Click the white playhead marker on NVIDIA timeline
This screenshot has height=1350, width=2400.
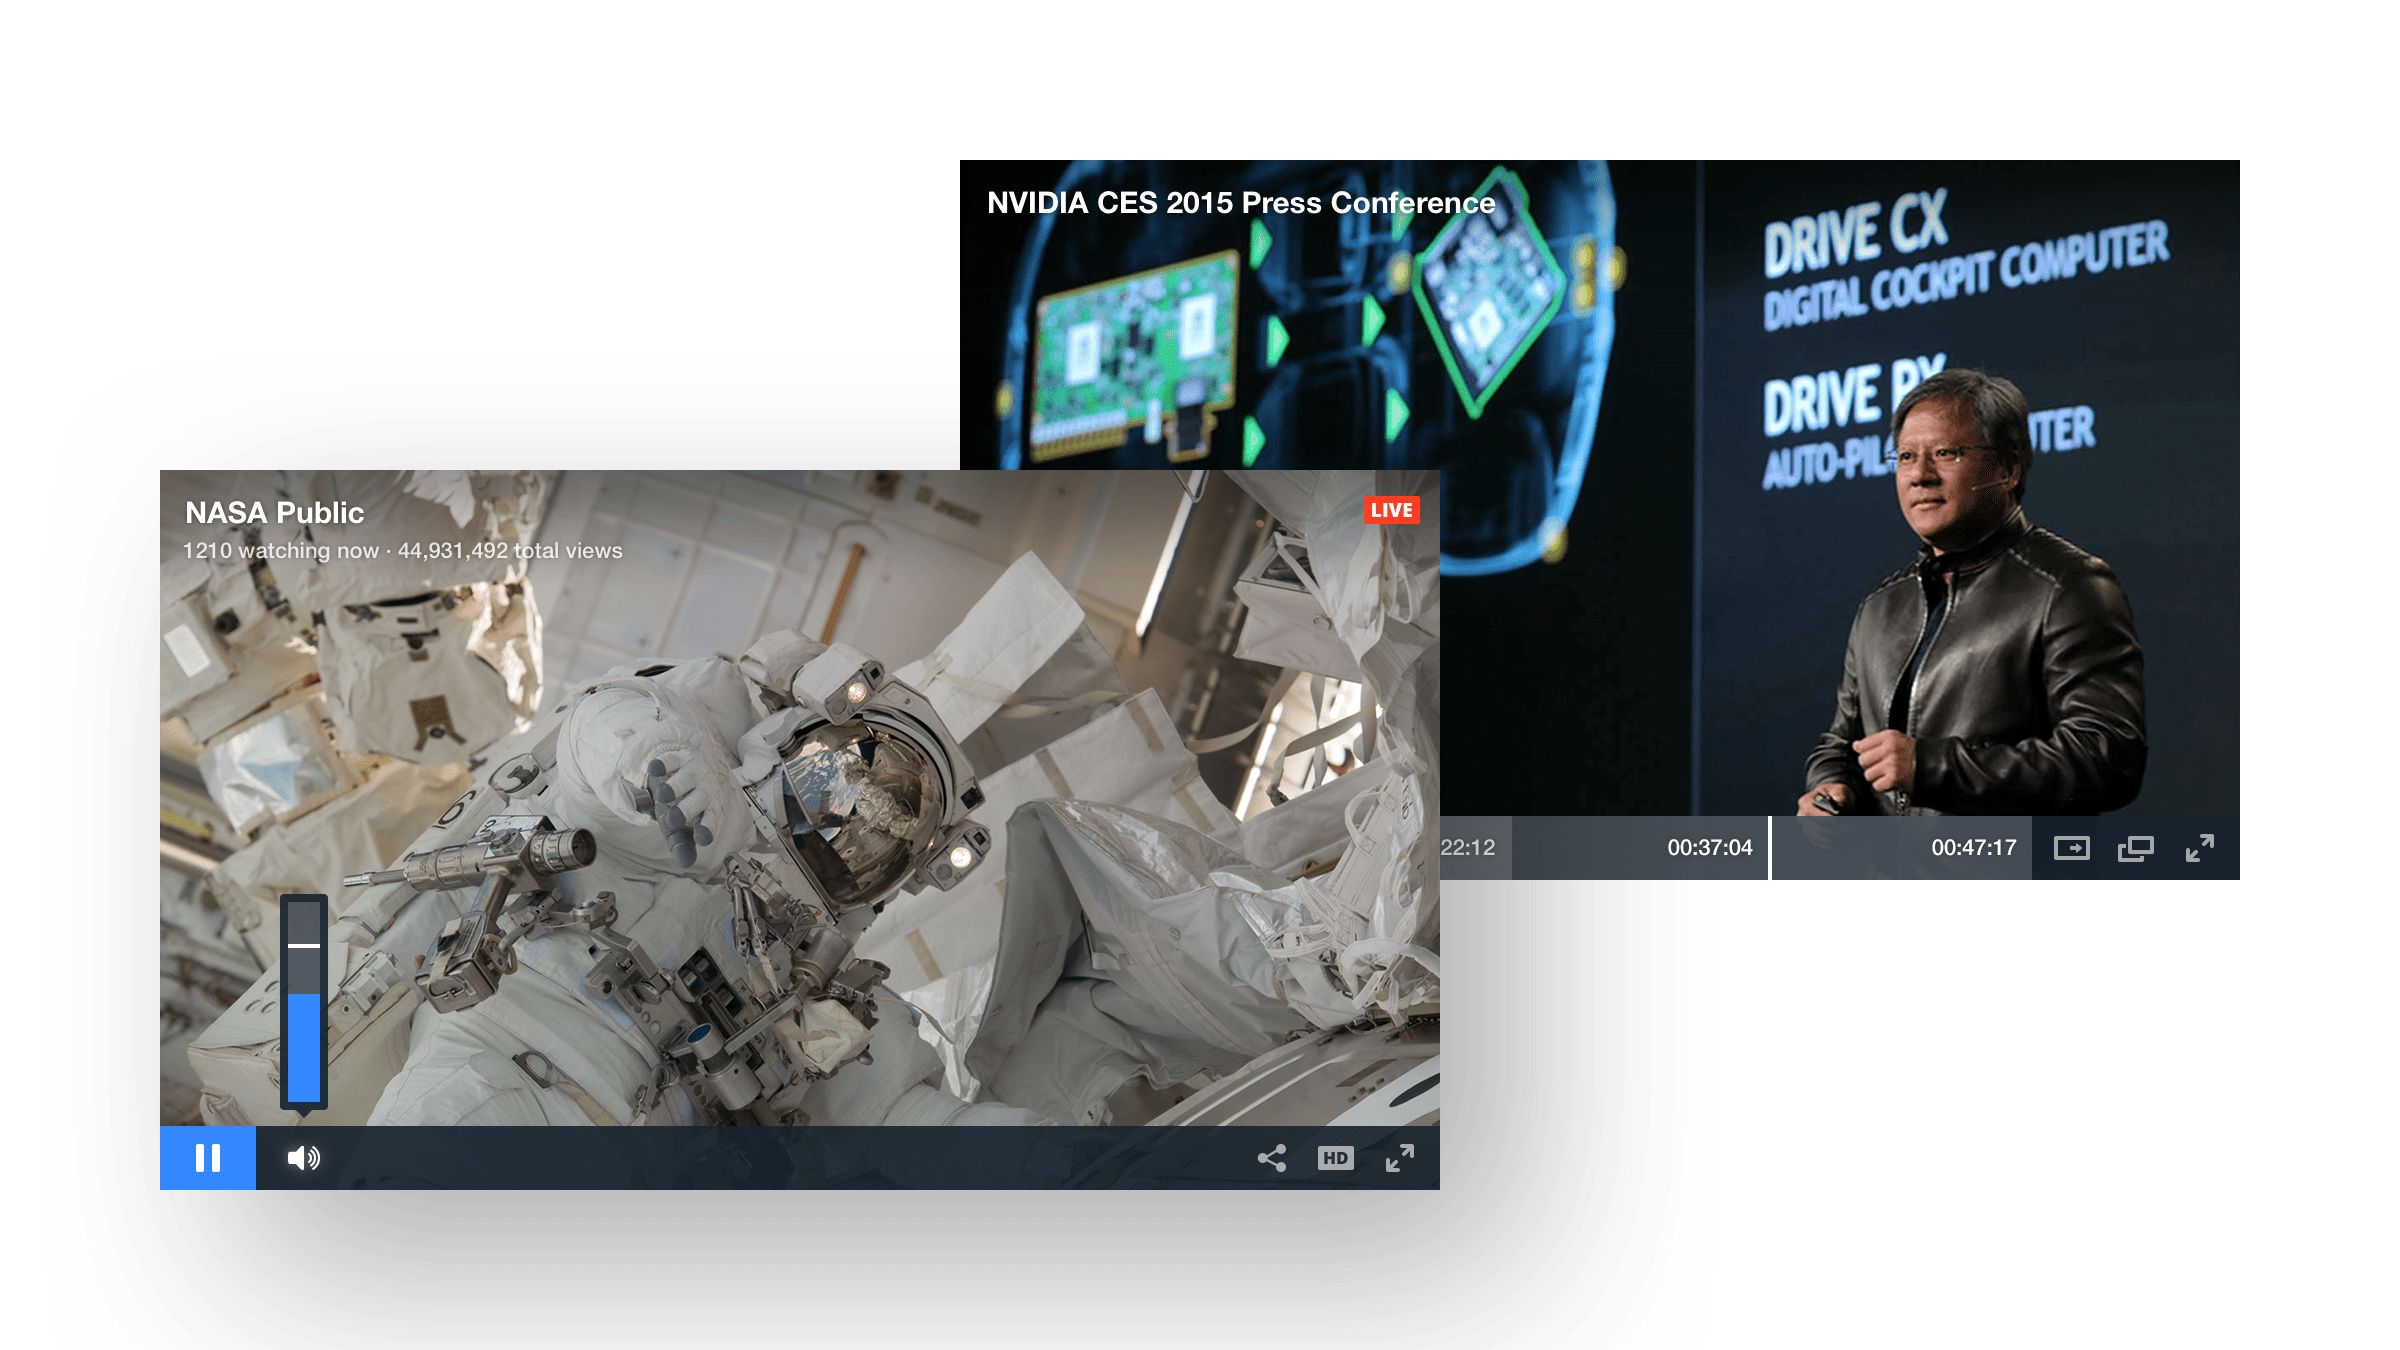(x=1770, y=848)
